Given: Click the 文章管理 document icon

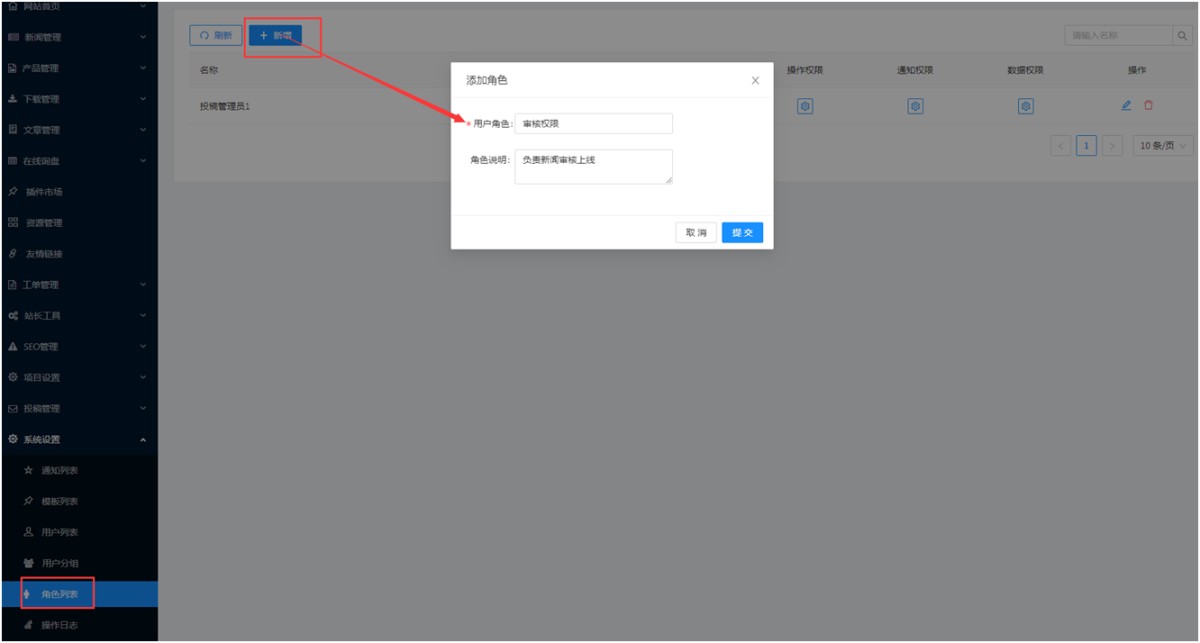Looking at the screenshot, I should click(13, 130).
